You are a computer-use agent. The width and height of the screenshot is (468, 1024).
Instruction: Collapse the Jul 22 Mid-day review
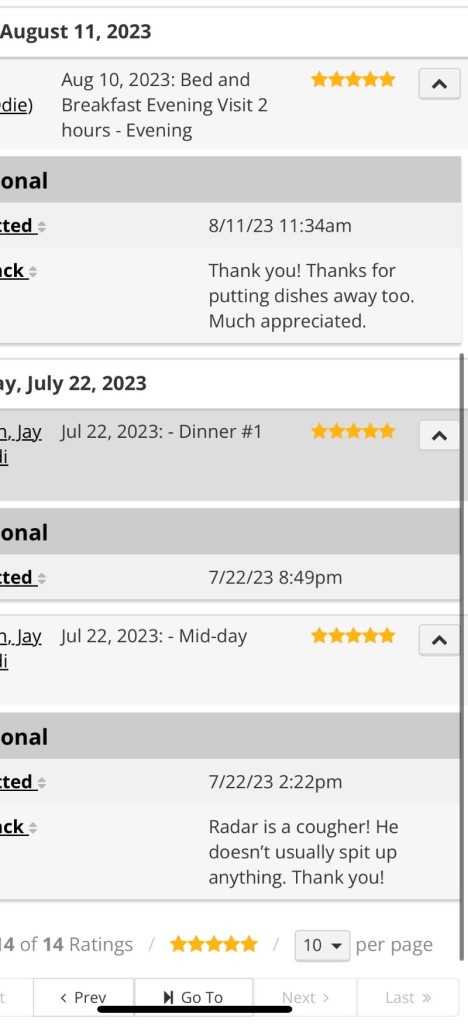(x=439, y=640)
